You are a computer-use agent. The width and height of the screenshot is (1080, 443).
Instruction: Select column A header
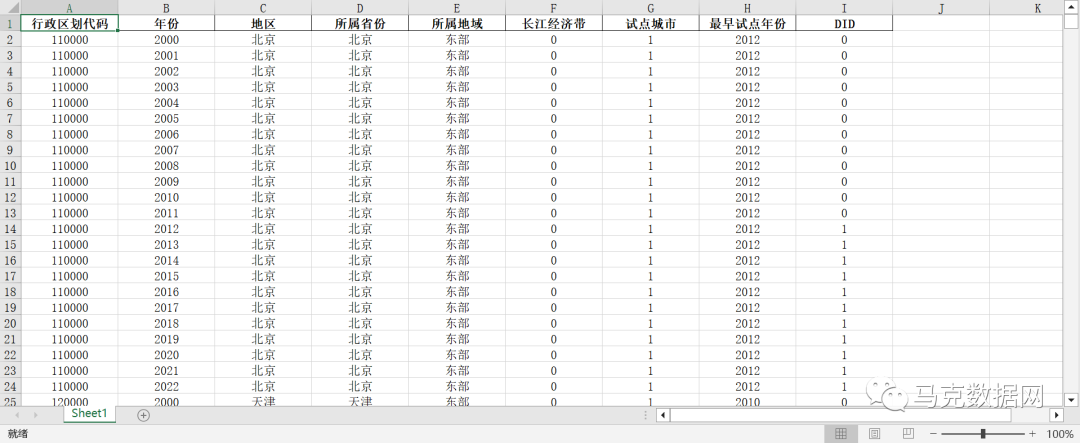(x=70, y=8)
